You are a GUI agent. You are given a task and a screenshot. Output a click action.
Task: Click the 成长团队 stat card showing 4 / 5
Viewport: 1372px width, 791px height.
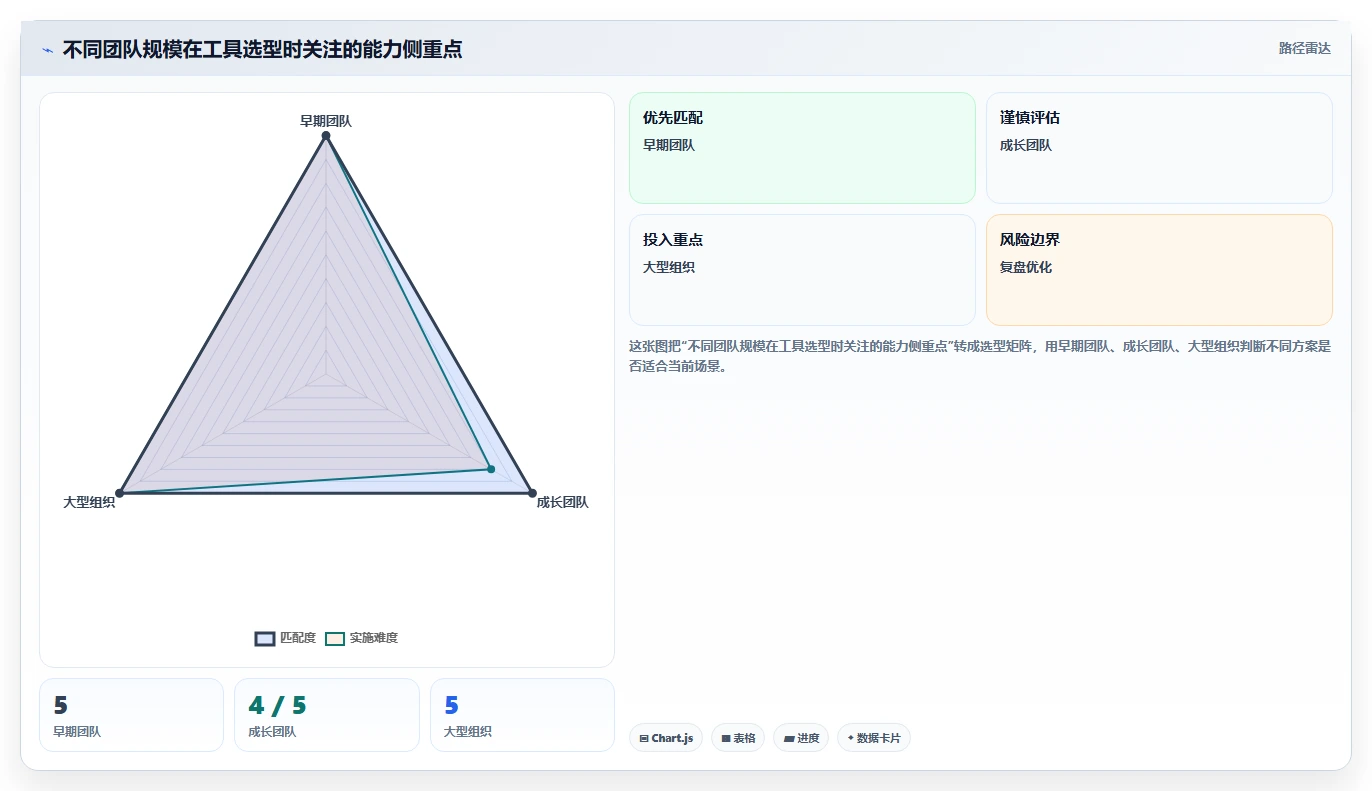point(327,715)
